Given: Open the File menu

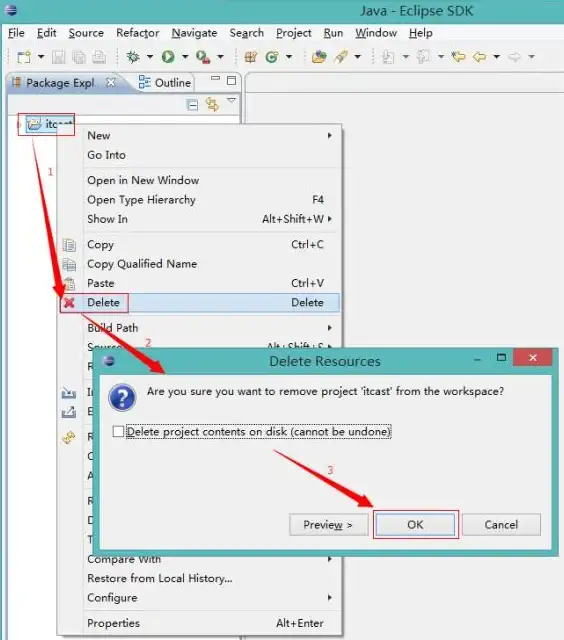Looking at the screenshot, I should (16, 33).
